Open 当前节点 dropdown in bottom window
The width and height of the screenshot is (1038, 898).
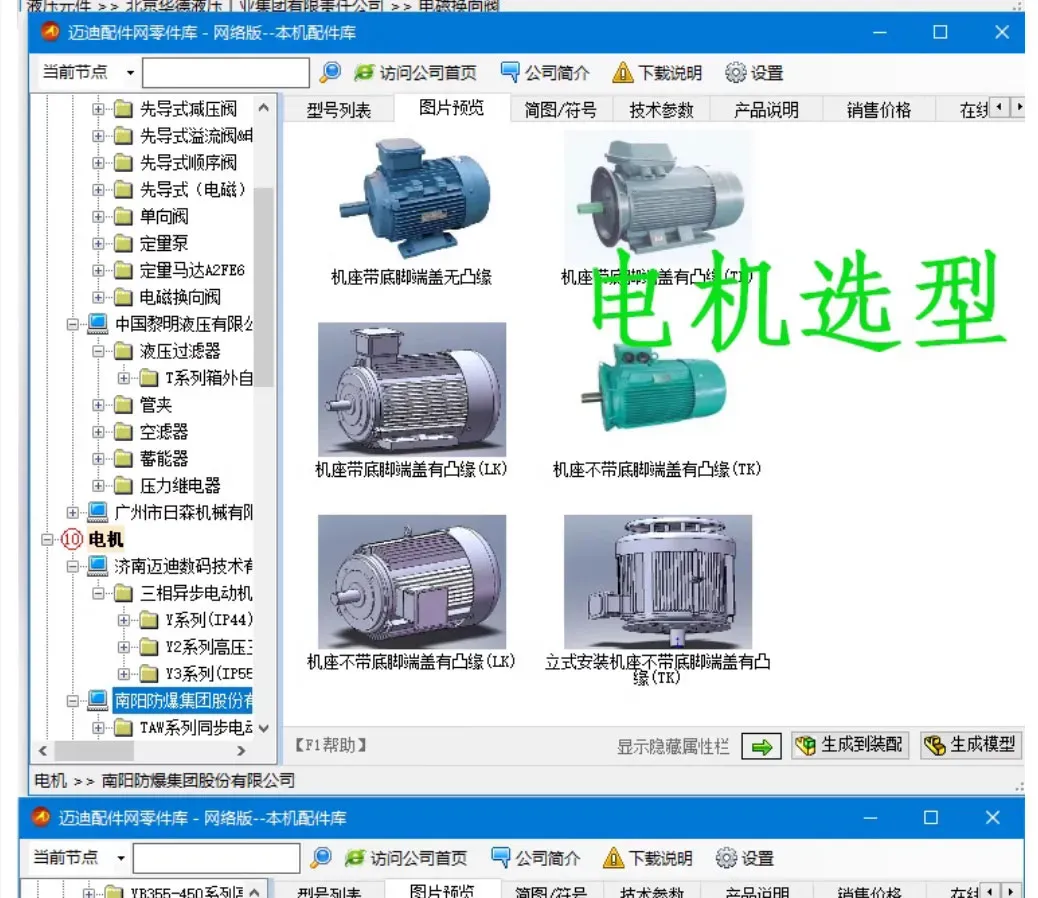pos(121,858)
